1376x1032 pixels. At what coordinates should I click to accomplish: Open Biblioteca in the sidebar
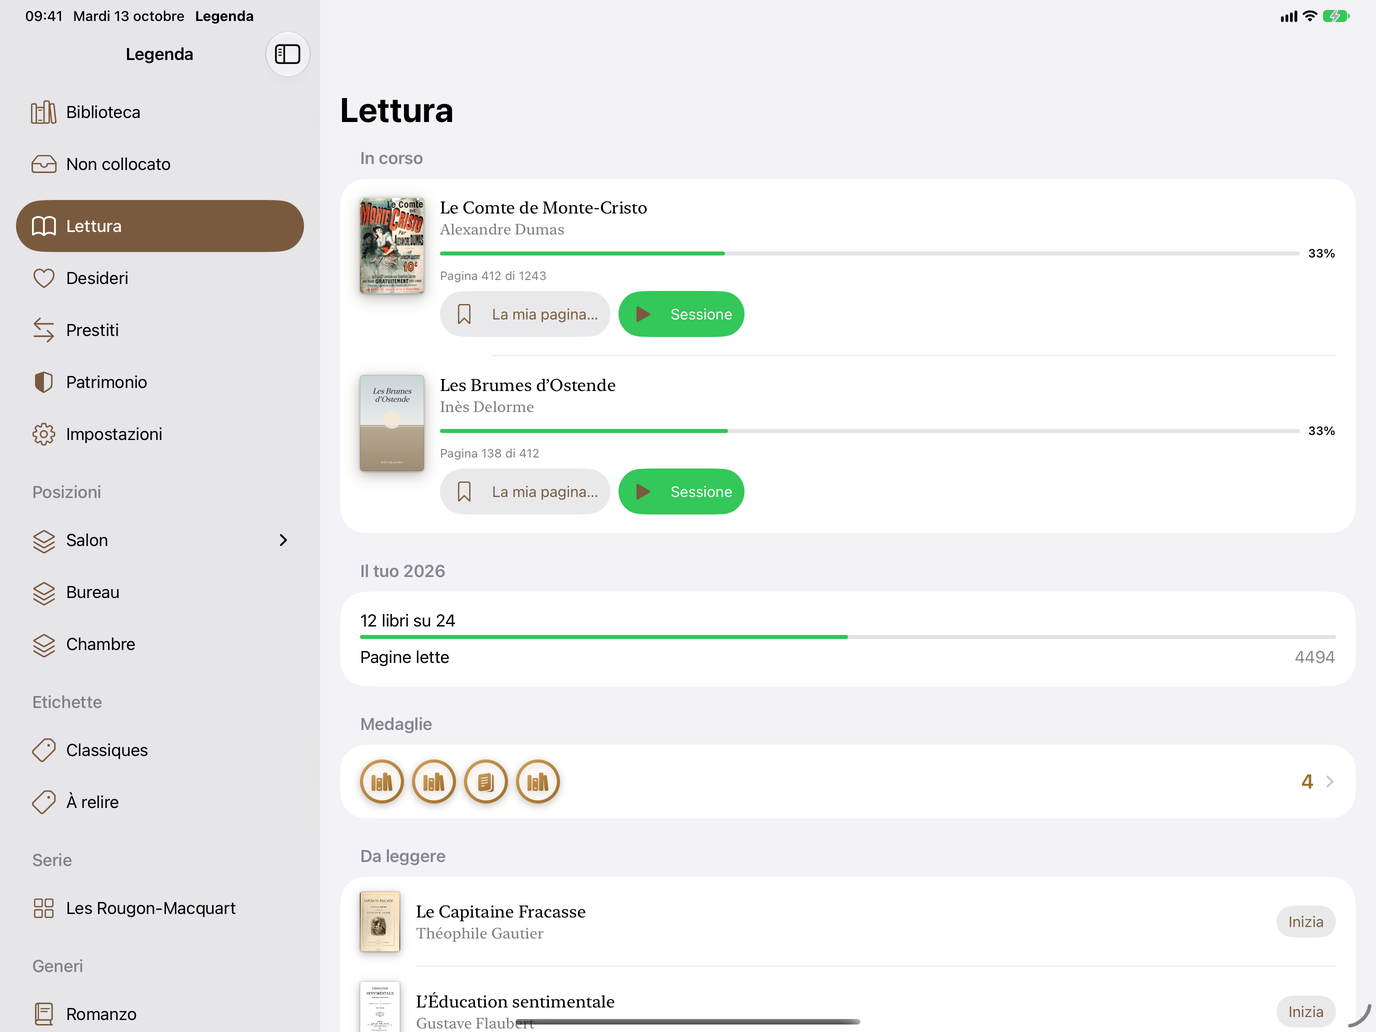pyautogui.click(x=160, y=112)
